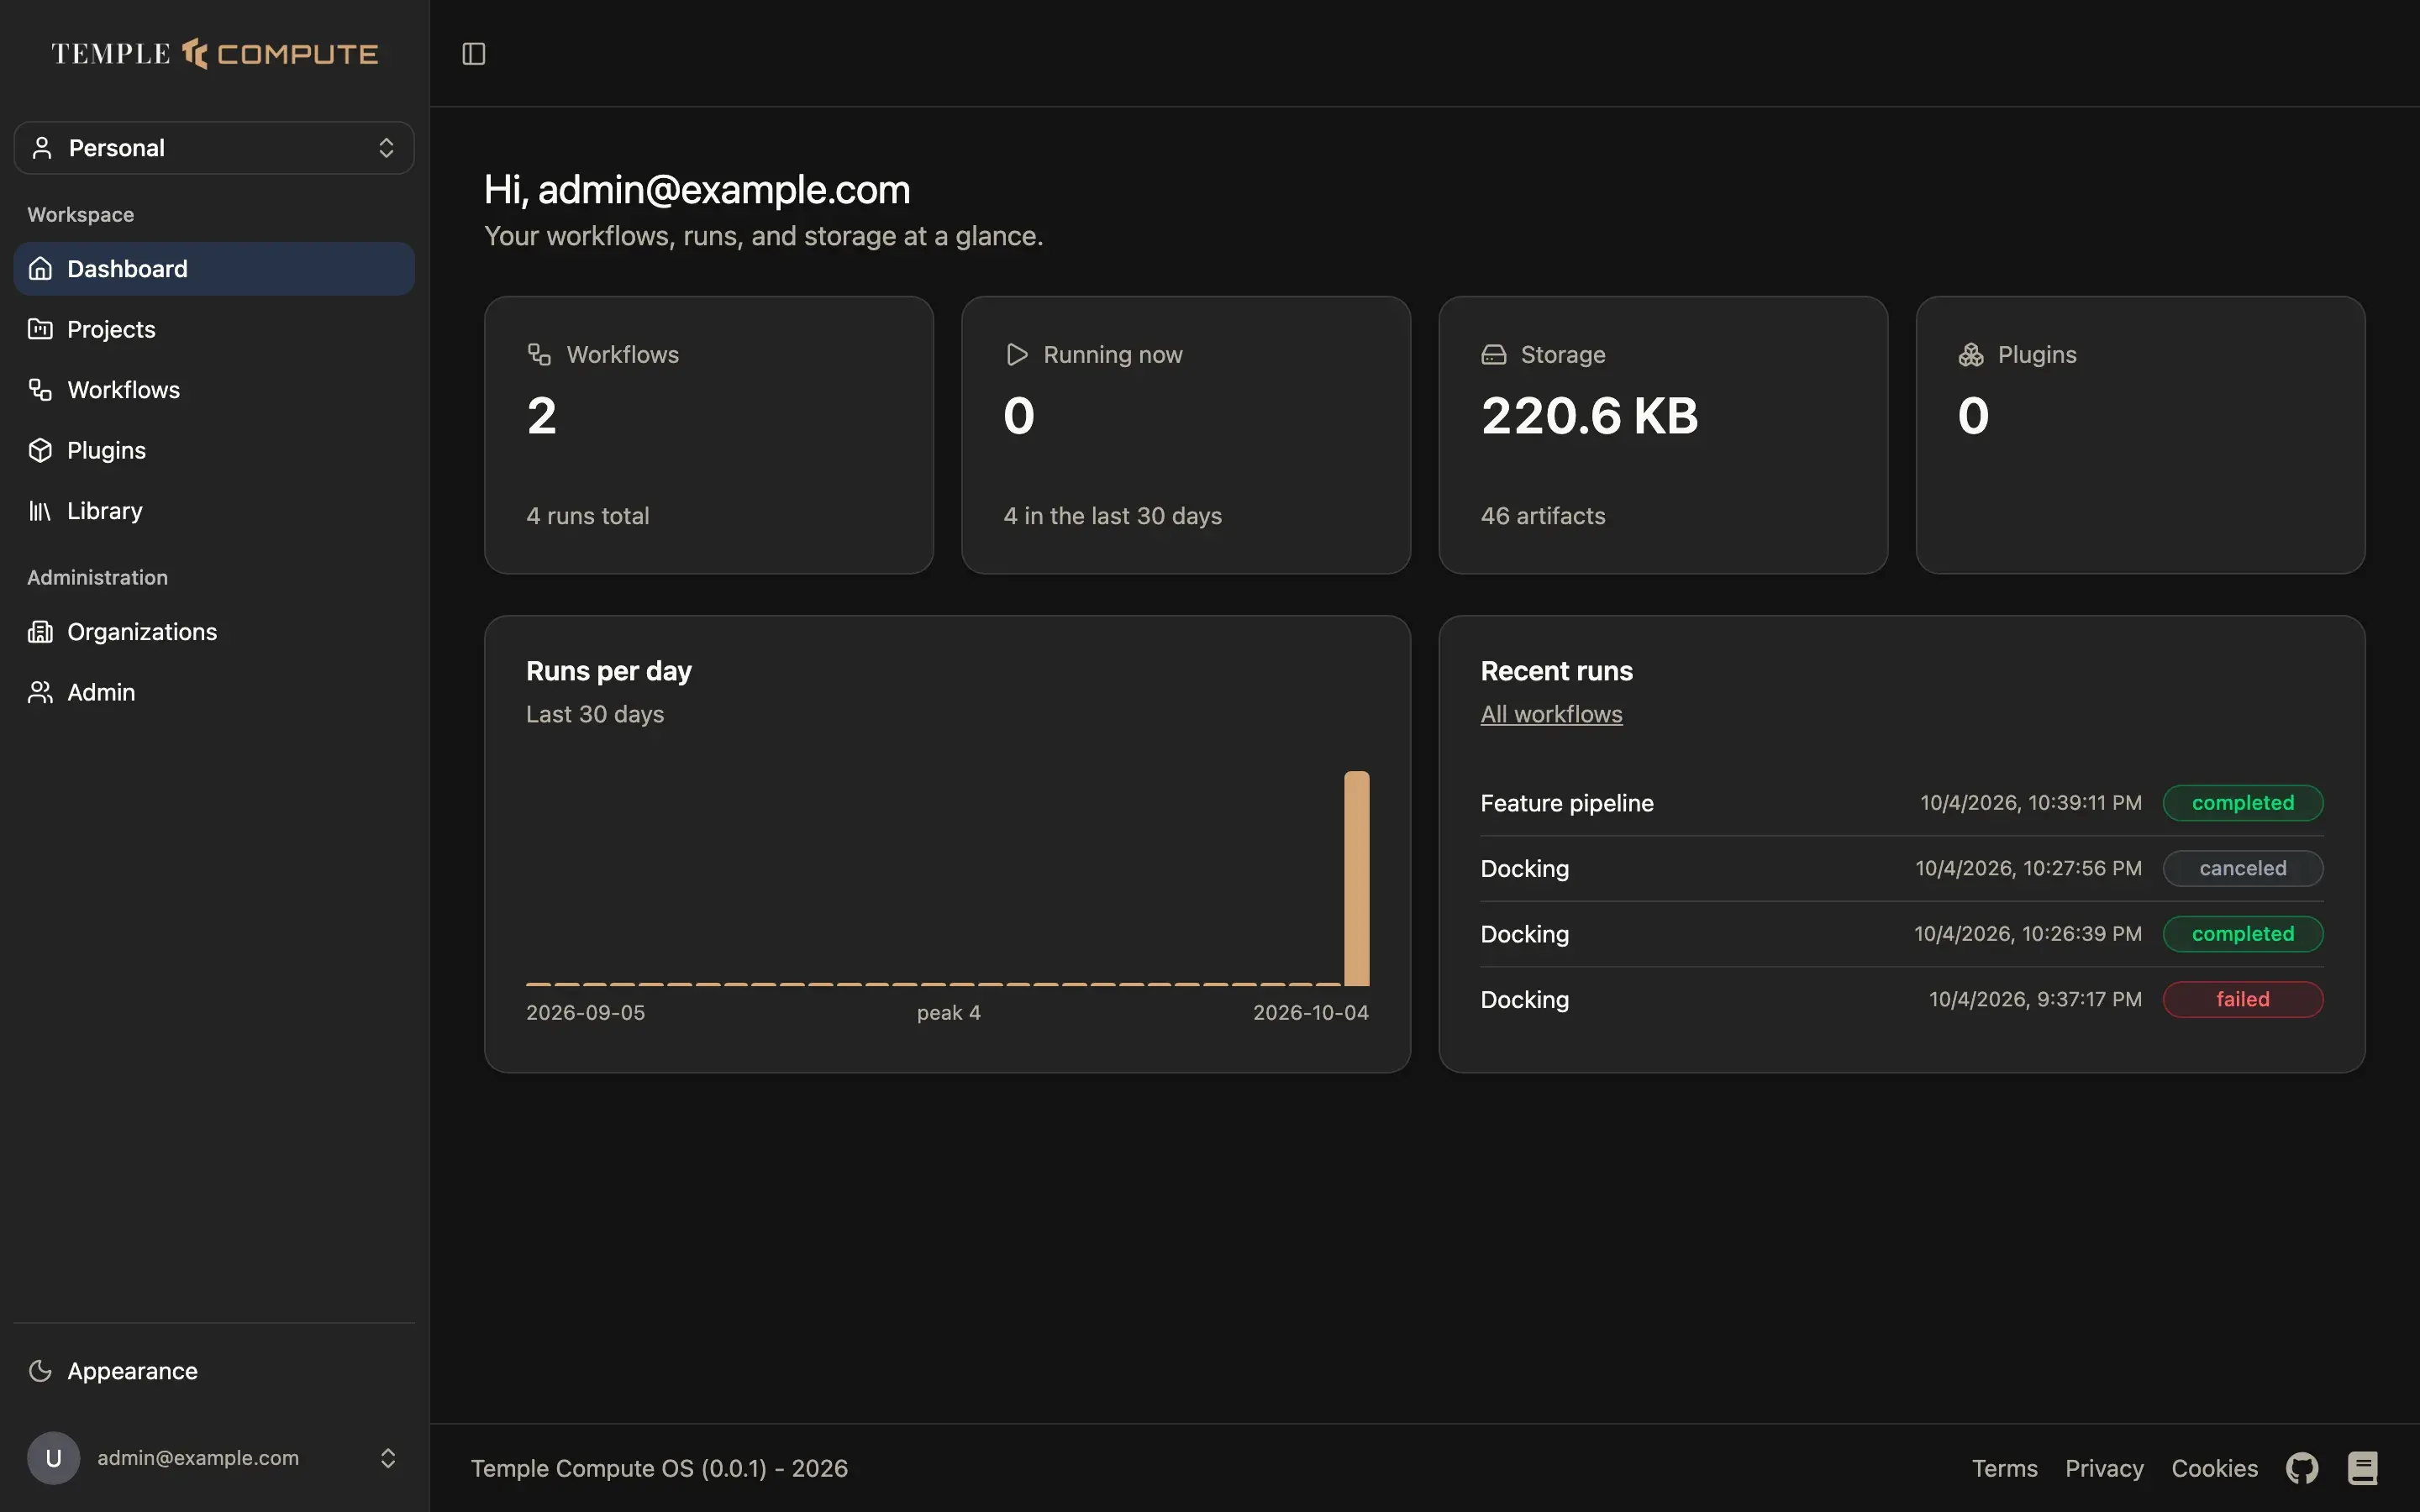Open the Admin page
2420x1512 pixels.
point(214,692)
